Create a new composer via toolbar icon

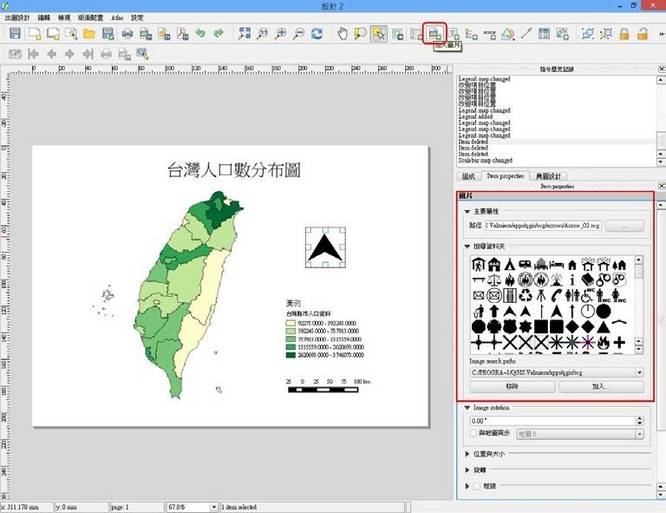34,34
